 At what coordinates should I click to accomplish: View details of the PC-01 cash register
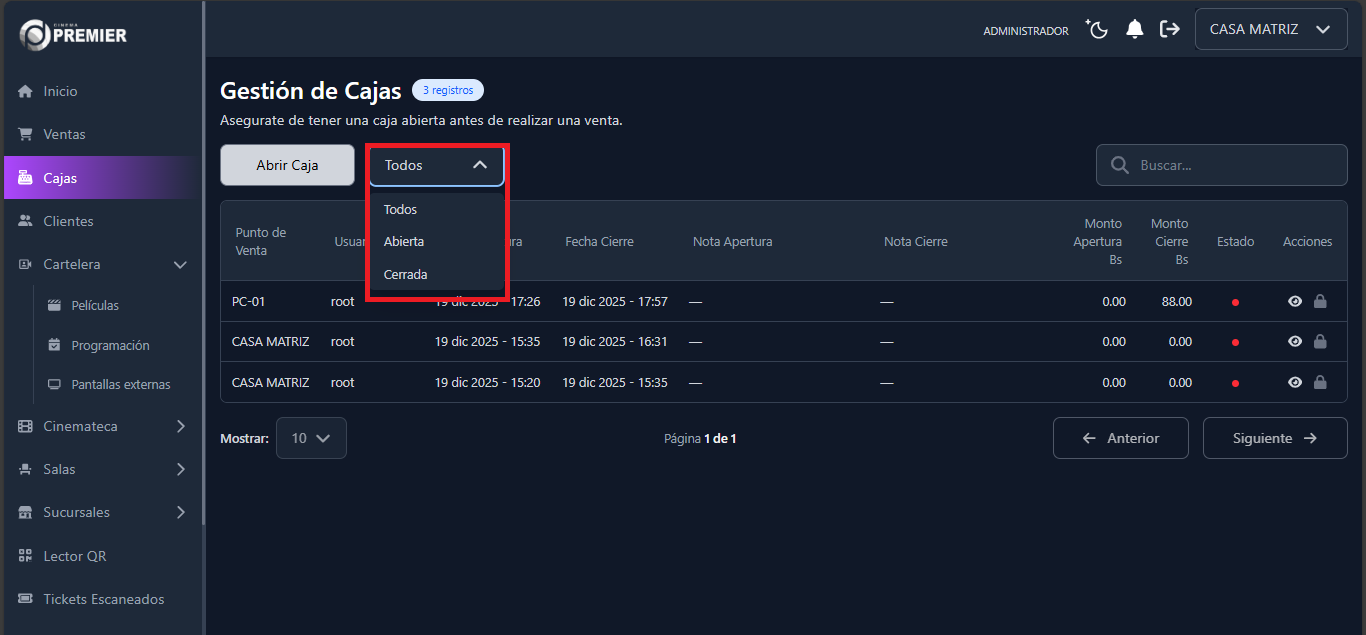point(1294,301)
